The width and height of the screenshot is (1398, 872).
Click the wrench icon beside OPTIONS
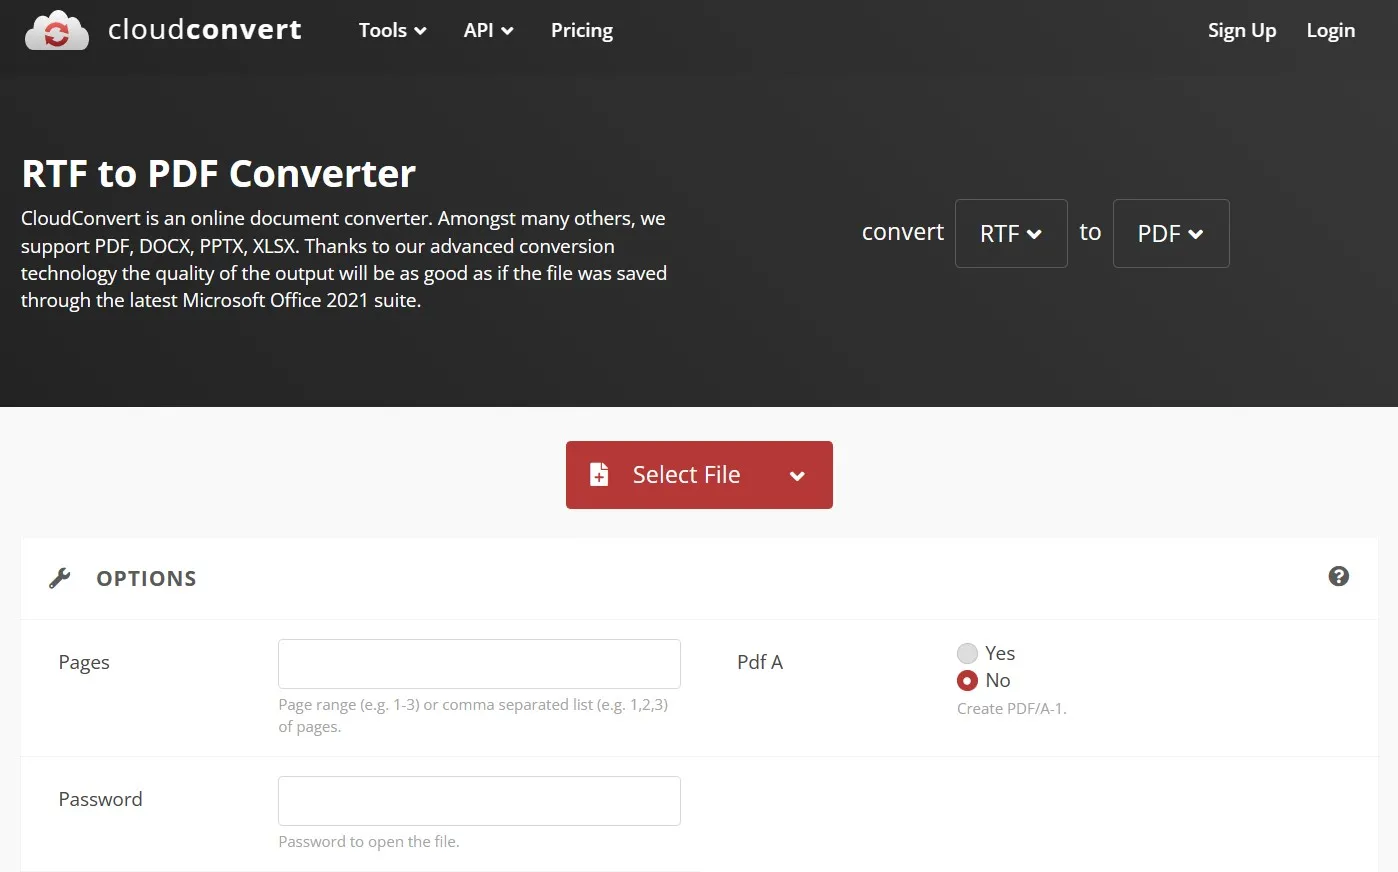[x=60, y=577]
